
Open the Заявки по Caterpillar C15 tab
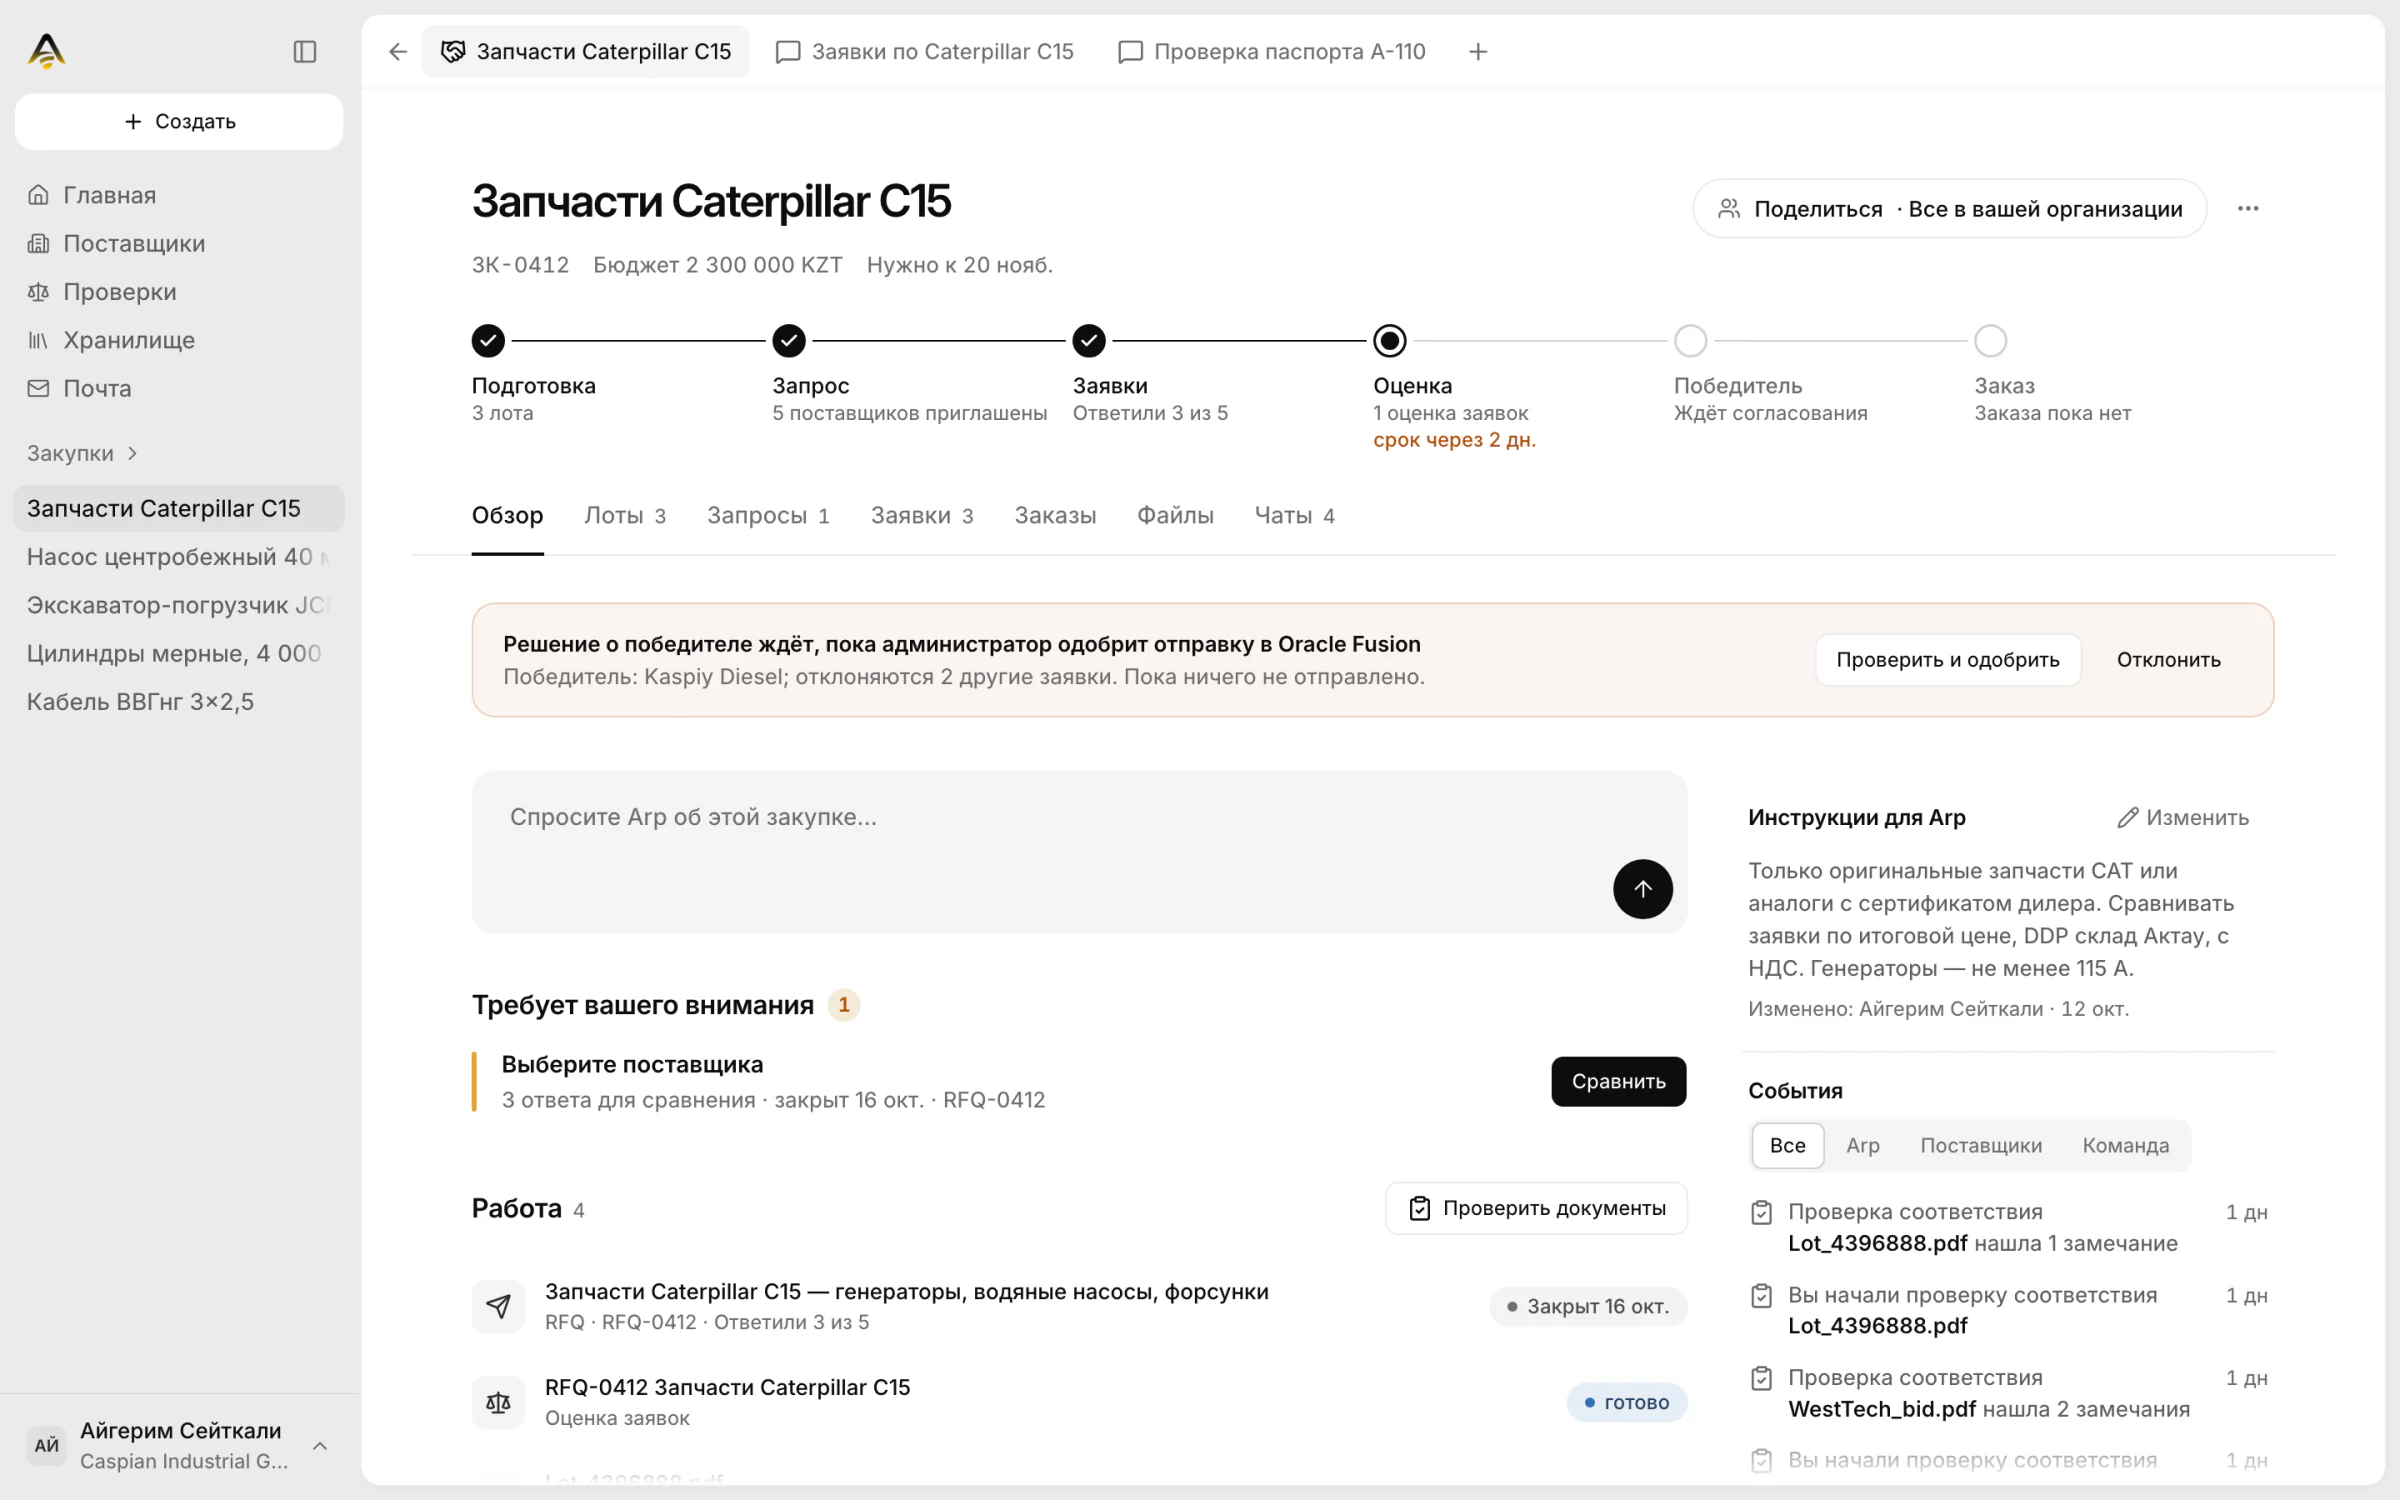(x=925, y=51)
